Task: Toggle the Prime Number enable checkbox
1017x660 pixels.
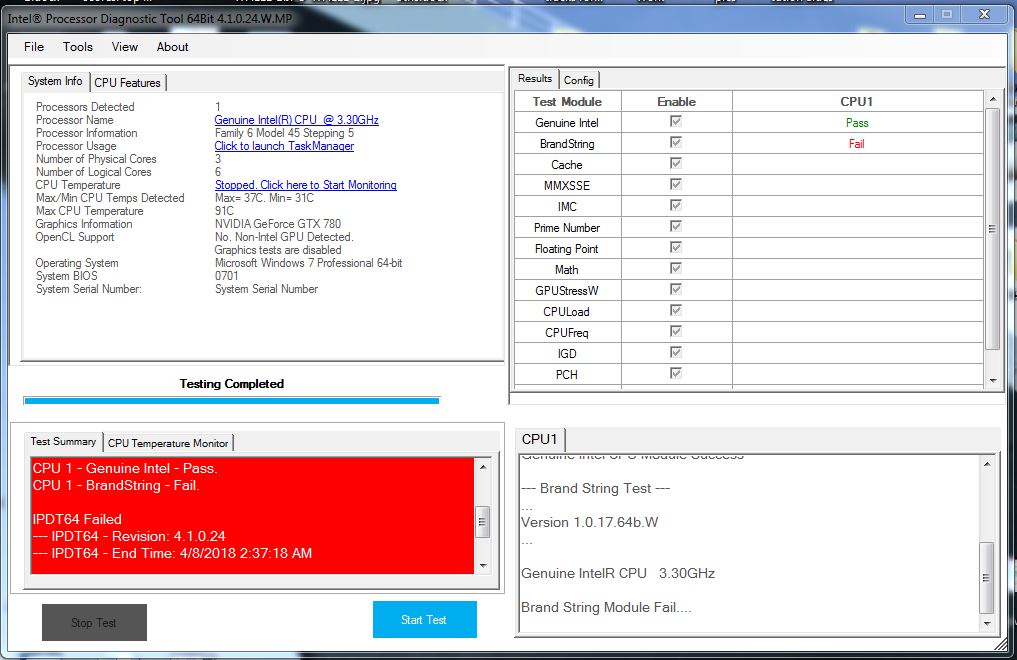Action: [x=676, y=227]
